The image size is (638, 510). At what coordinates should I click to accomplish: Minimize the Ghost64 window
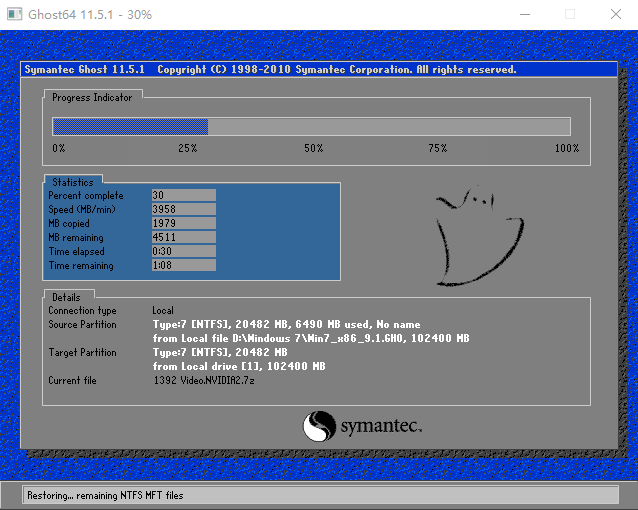[525, 14]
